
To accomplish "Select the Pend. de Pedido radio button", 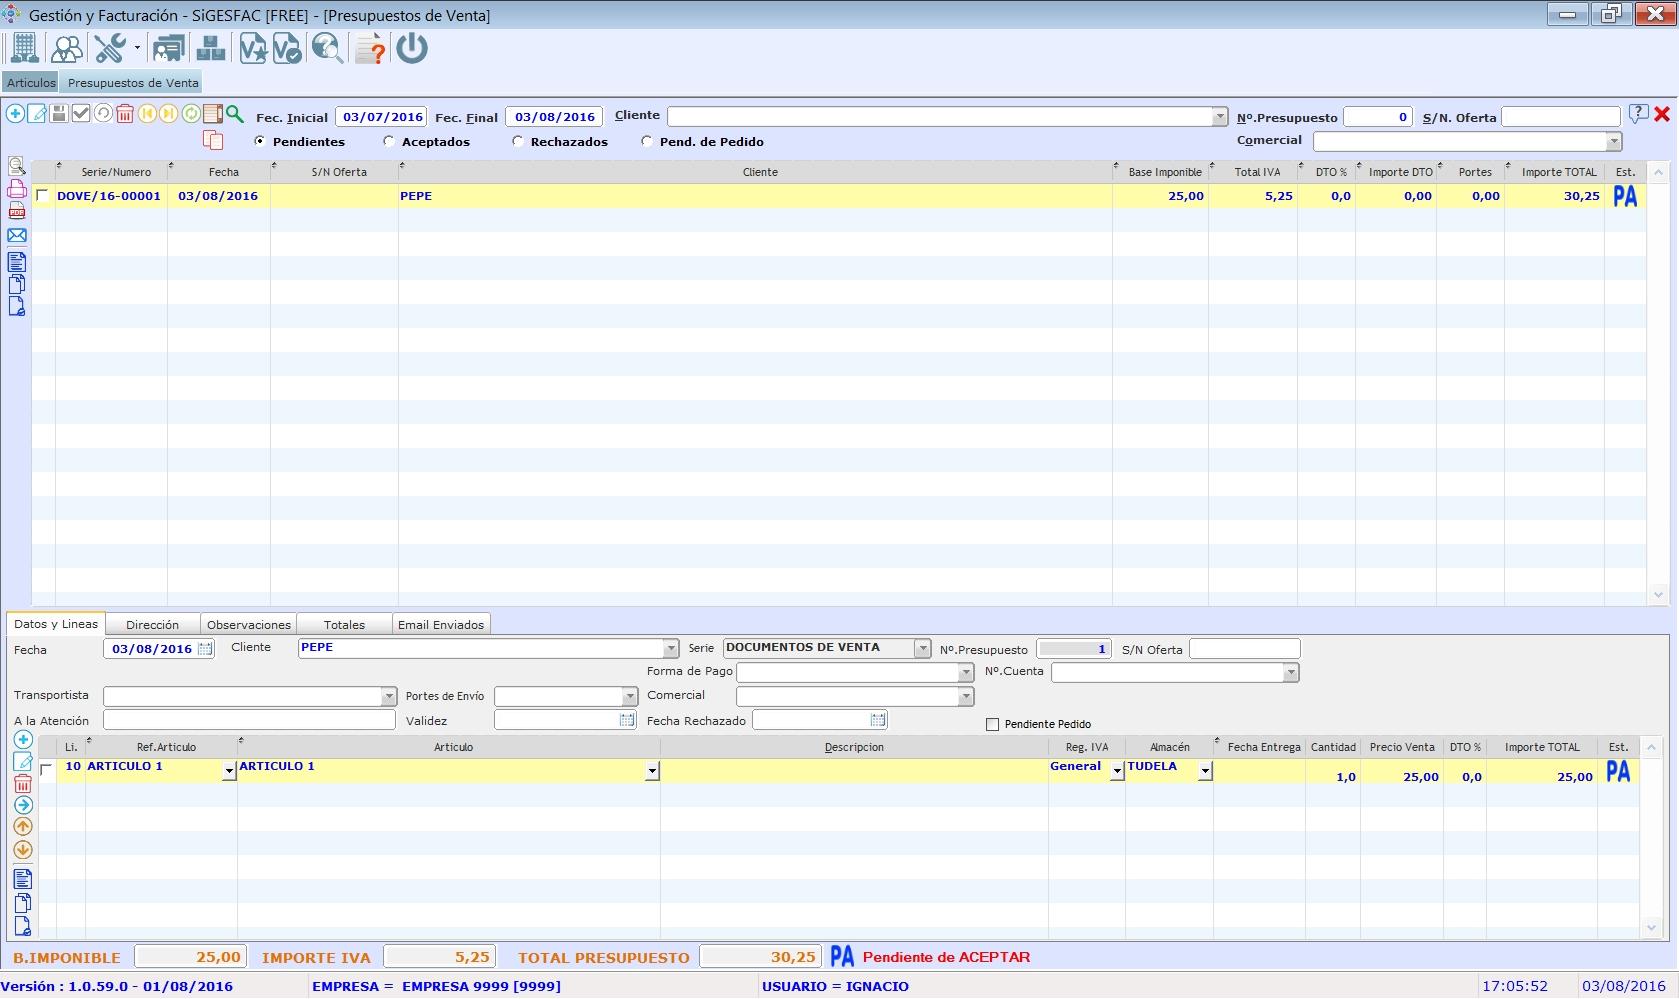I will coord(647,141).
